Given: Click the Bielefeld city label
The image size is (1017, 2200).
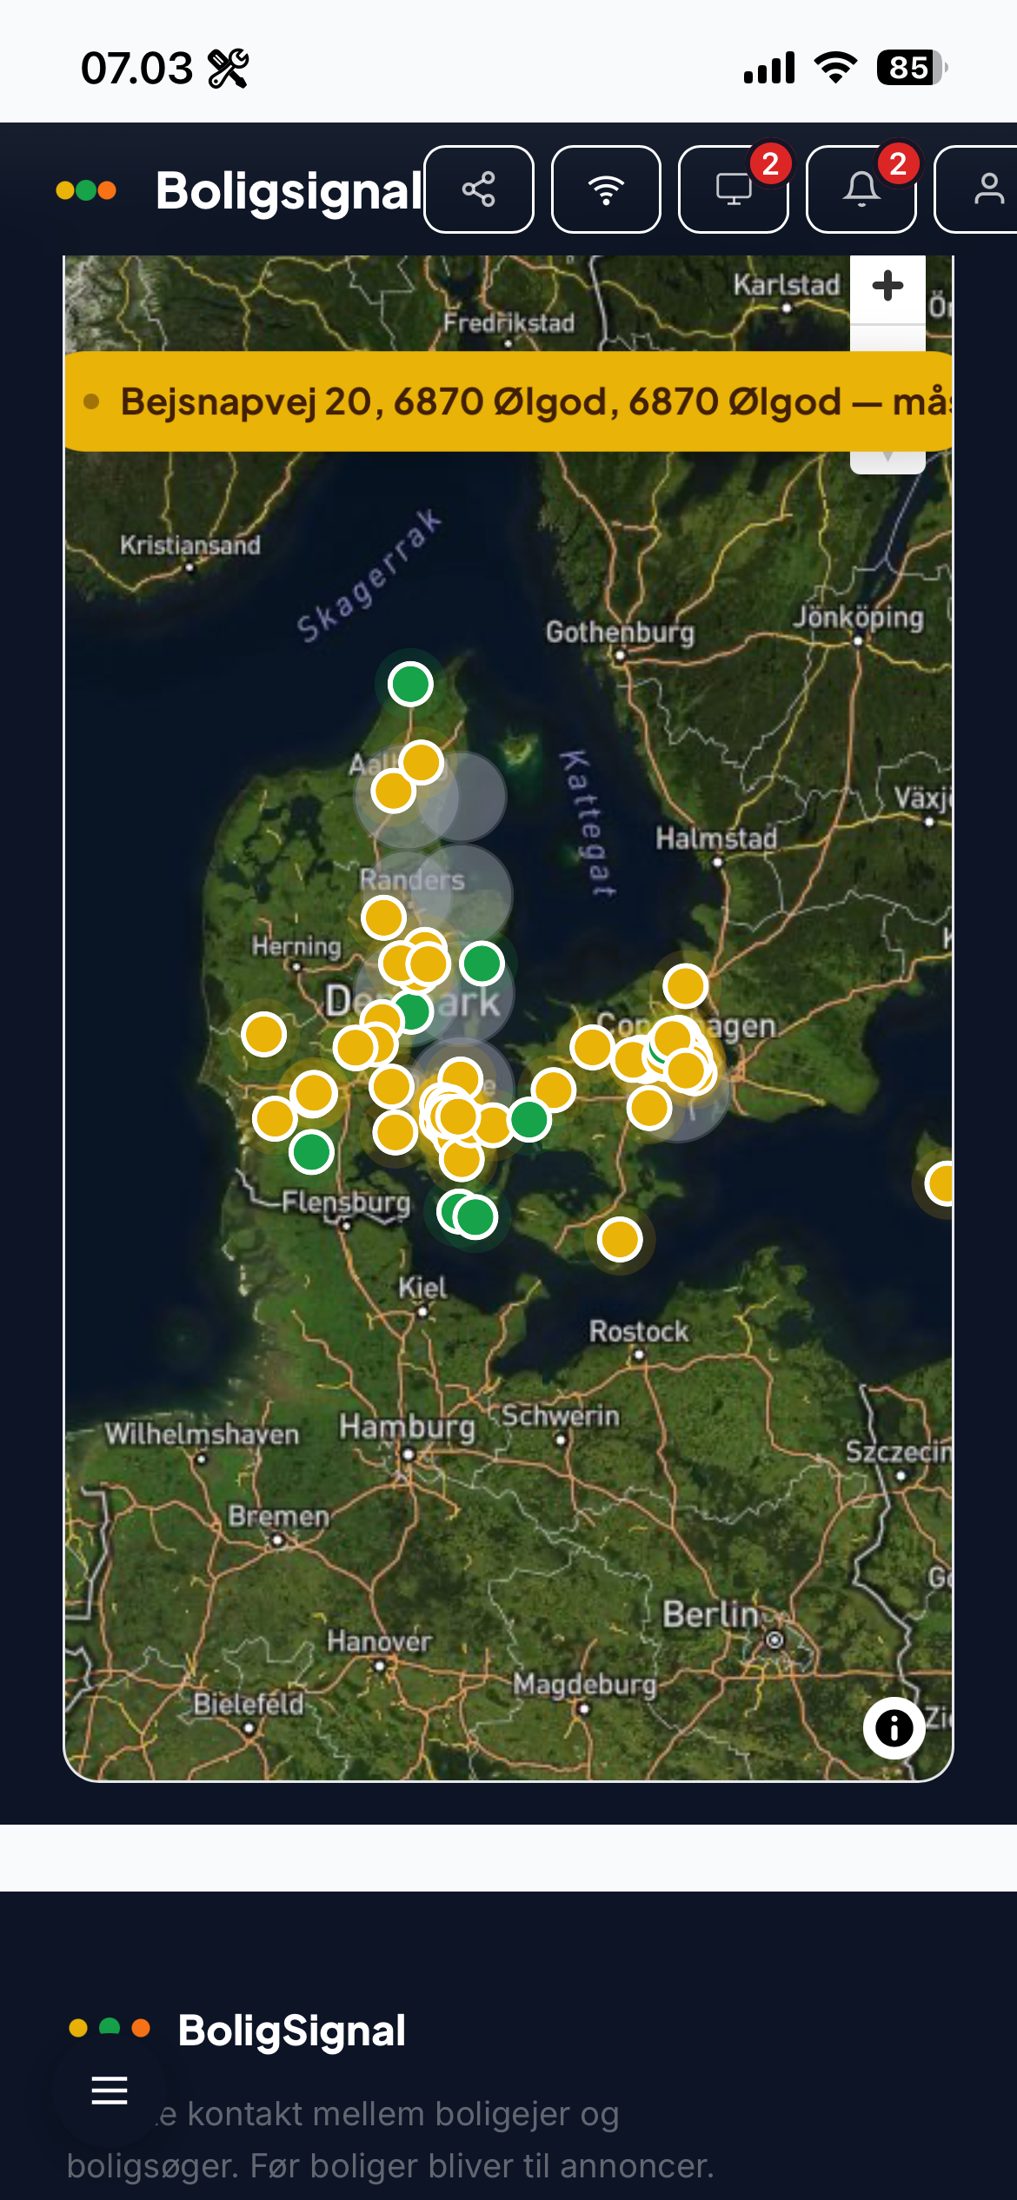Looking at the screenshot, I should [x=248, y=1703].
